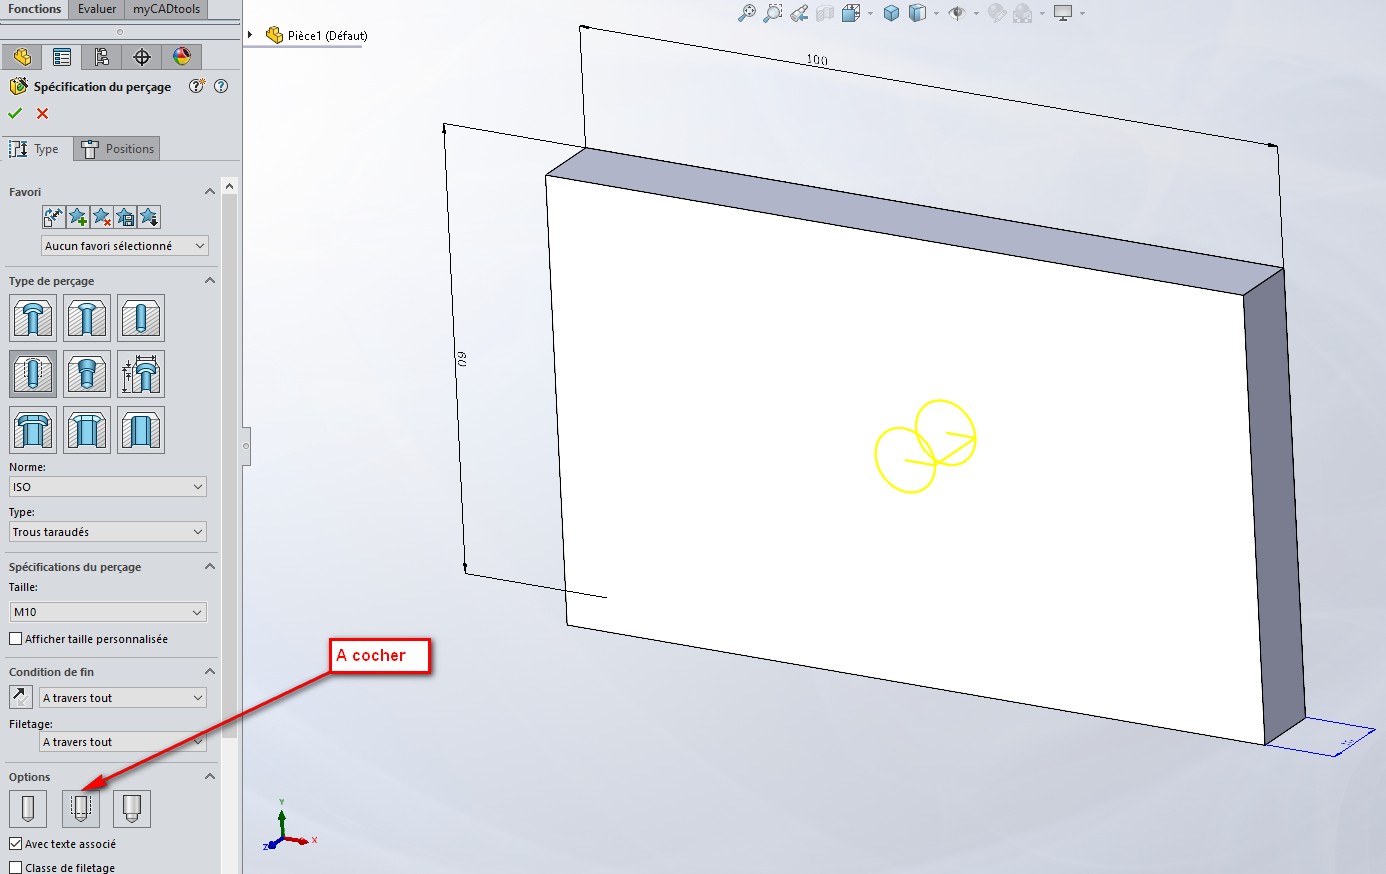Open the DimXpert manager crosshair tab

click(x=142, y=57)
